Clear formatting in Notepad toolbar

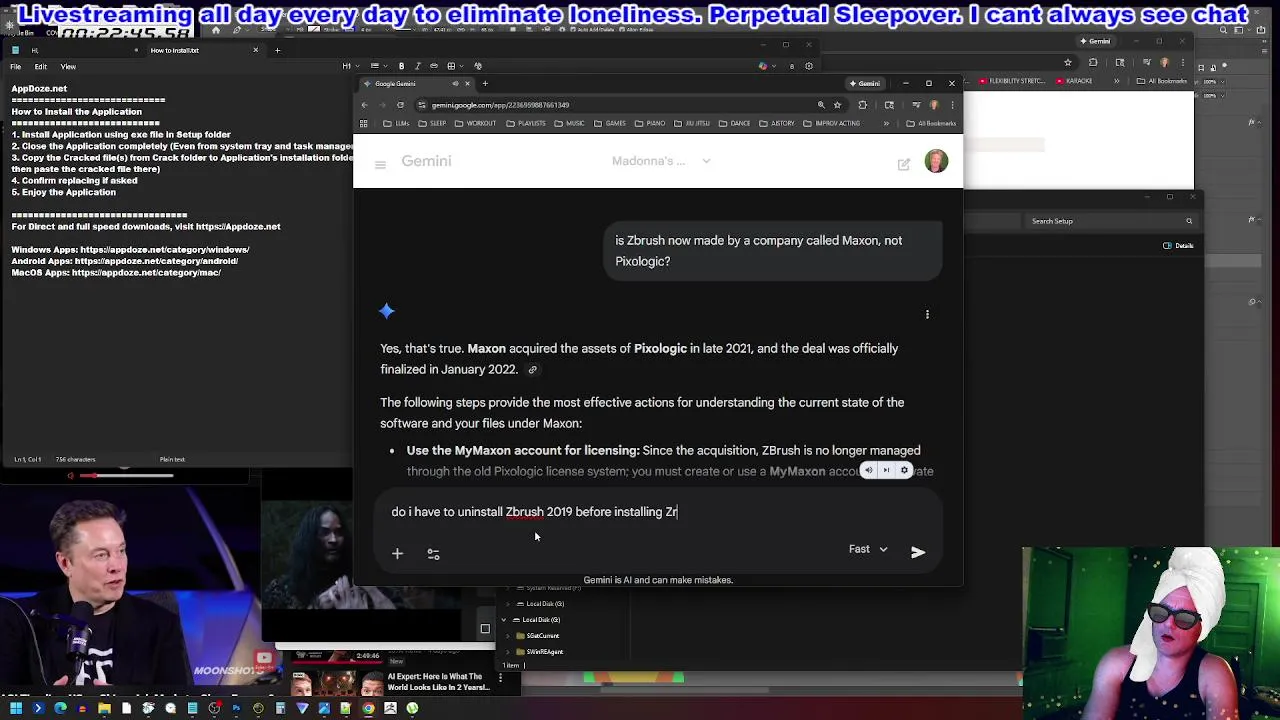478,66
